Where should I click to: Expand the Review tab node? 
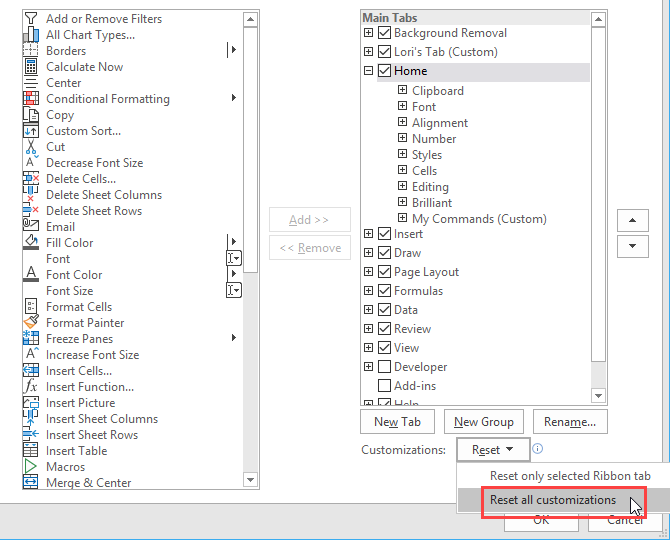point(368,329)
